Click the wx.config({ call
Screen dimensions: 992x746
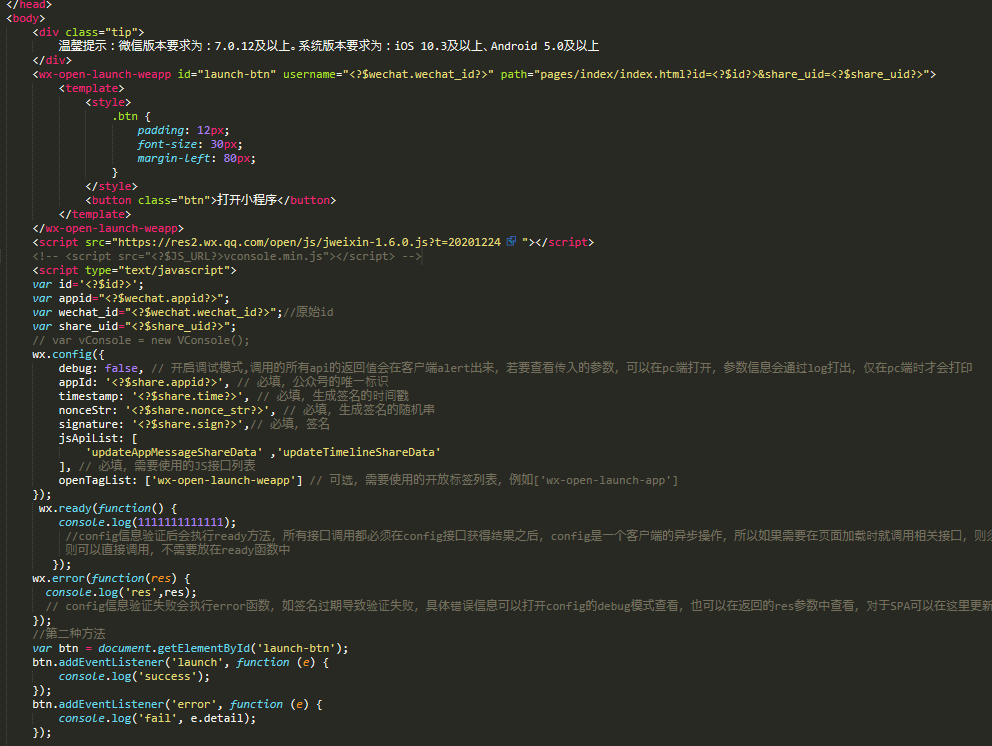pyautogui.click(x=68, y=354)
